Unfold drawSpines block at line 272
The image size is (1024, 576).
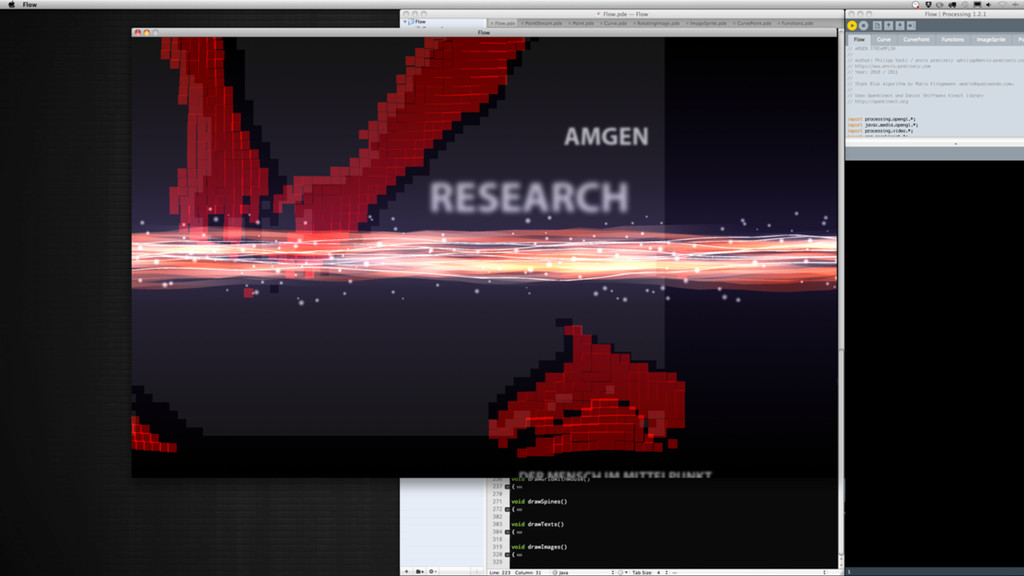coord(507,509)
